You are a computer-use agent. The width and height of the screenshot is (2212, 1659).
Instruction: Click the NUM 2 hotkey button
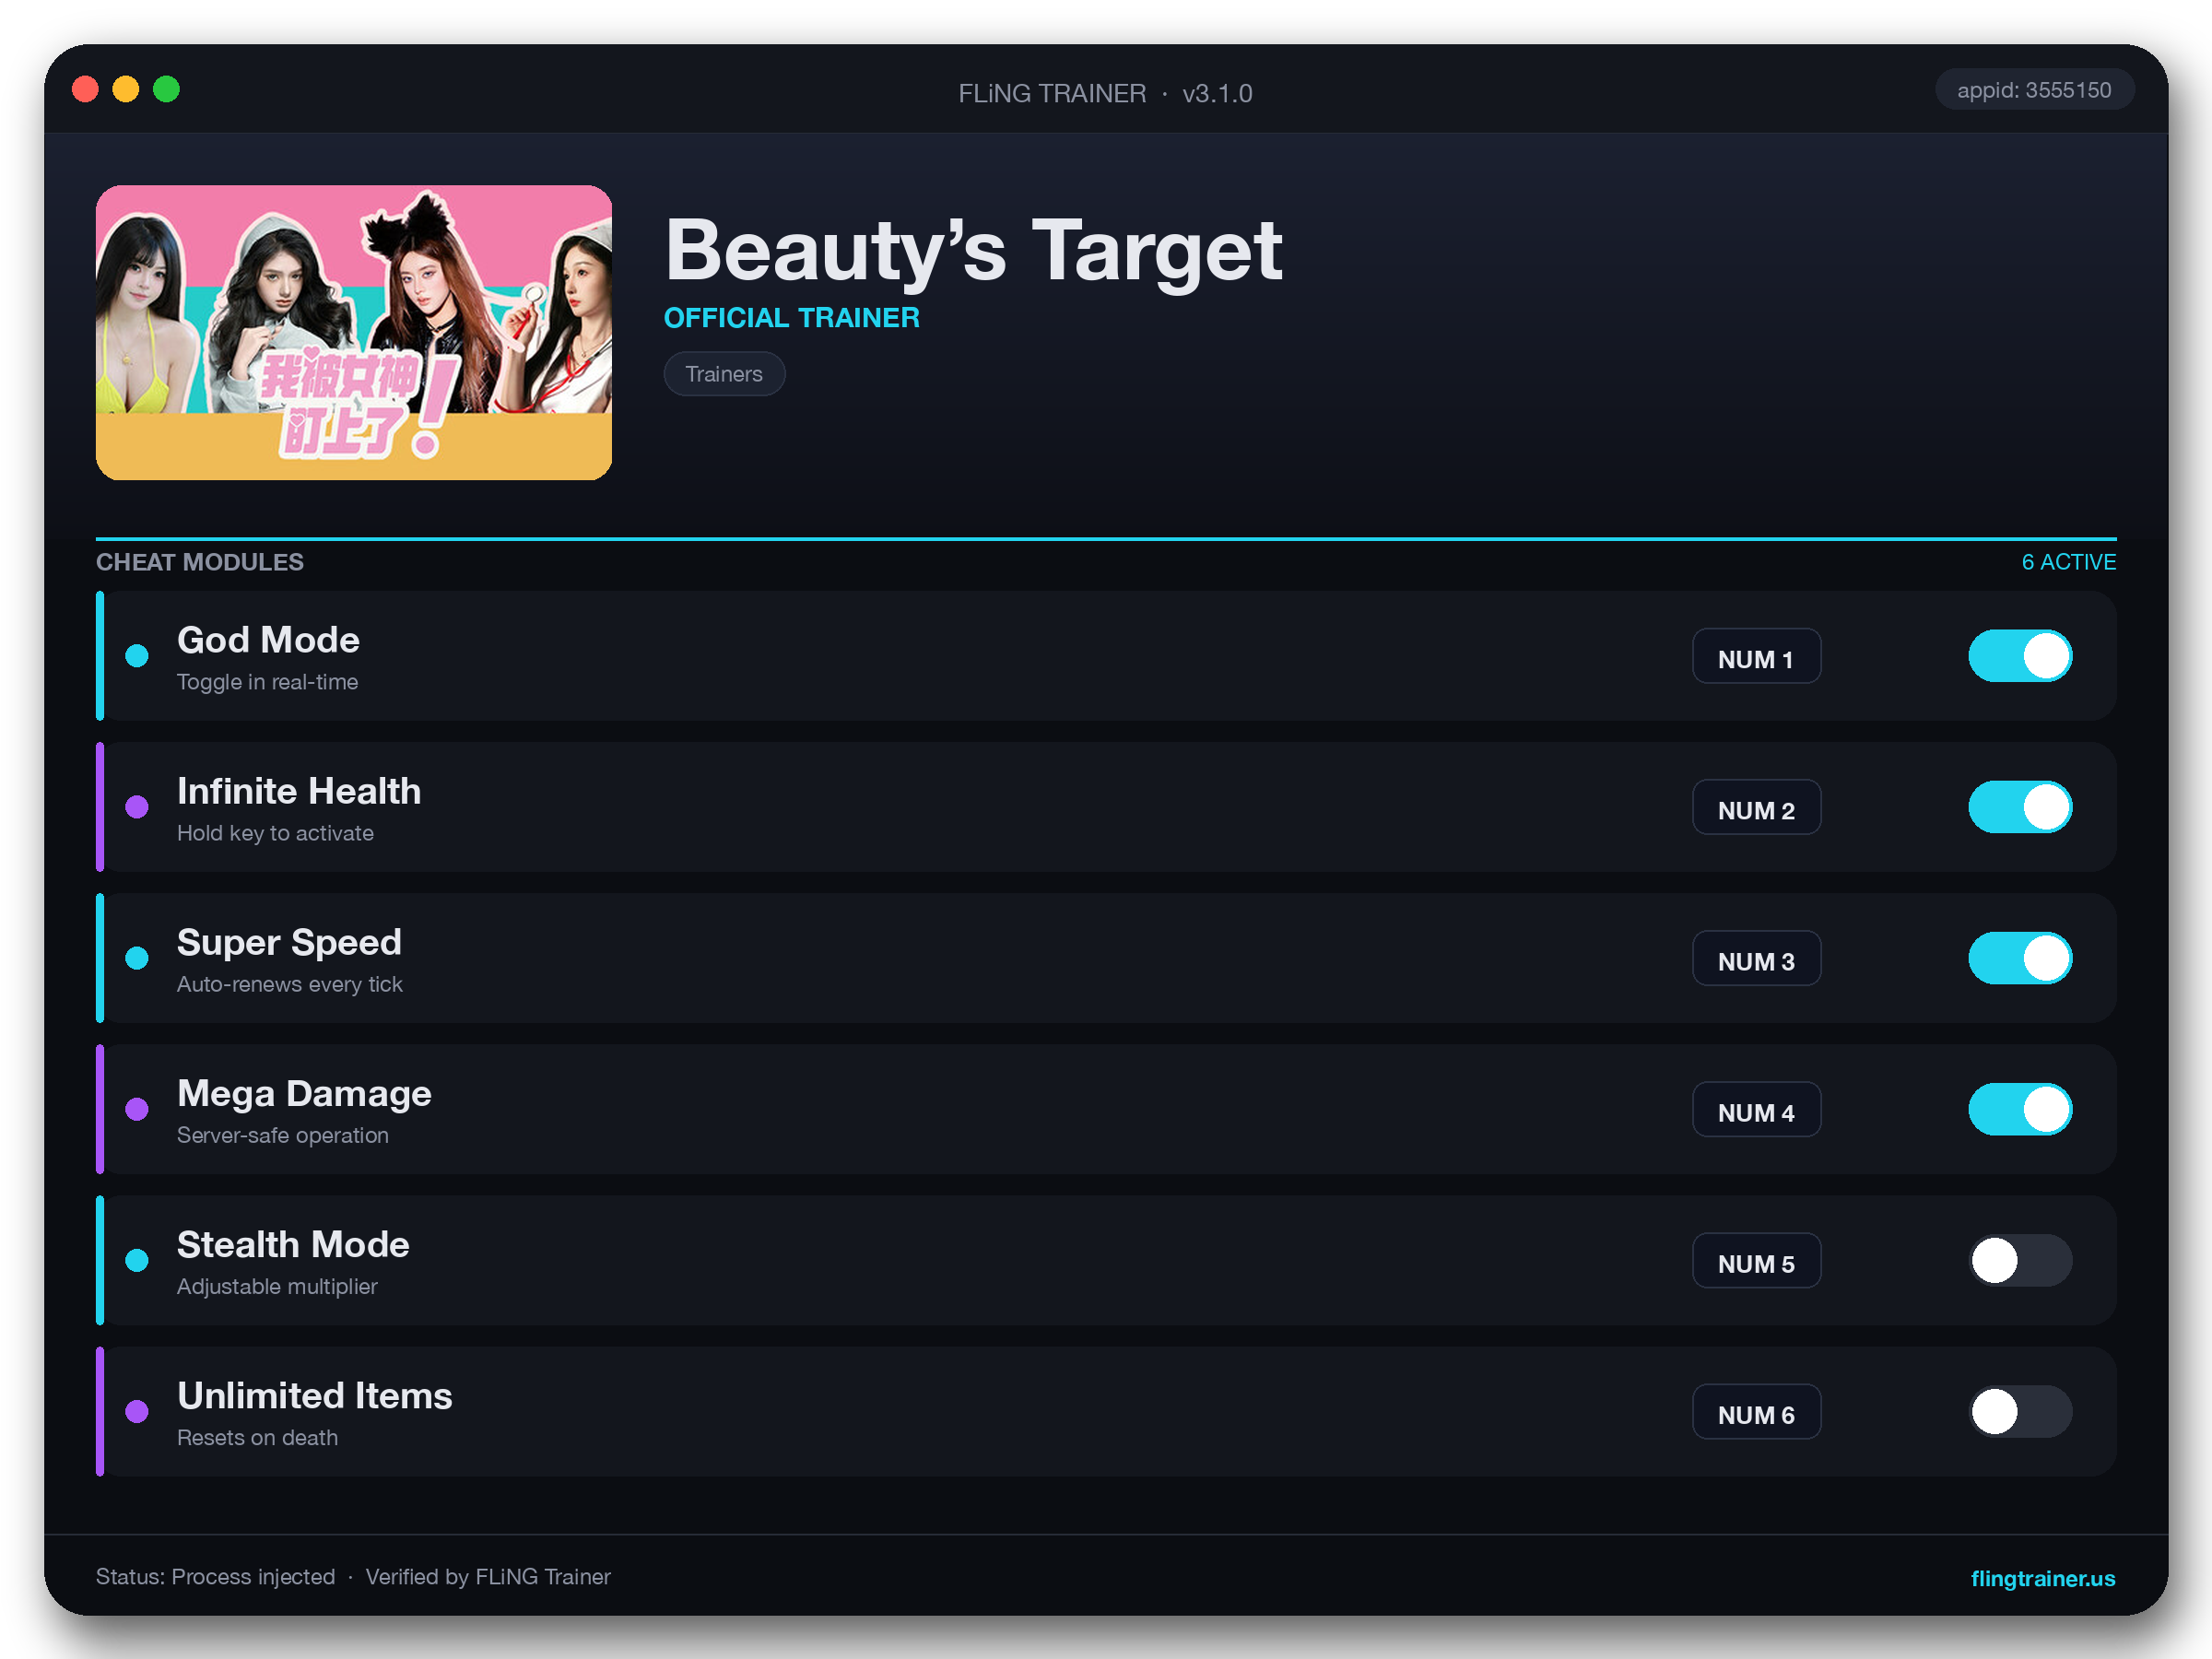[1756, 807]
